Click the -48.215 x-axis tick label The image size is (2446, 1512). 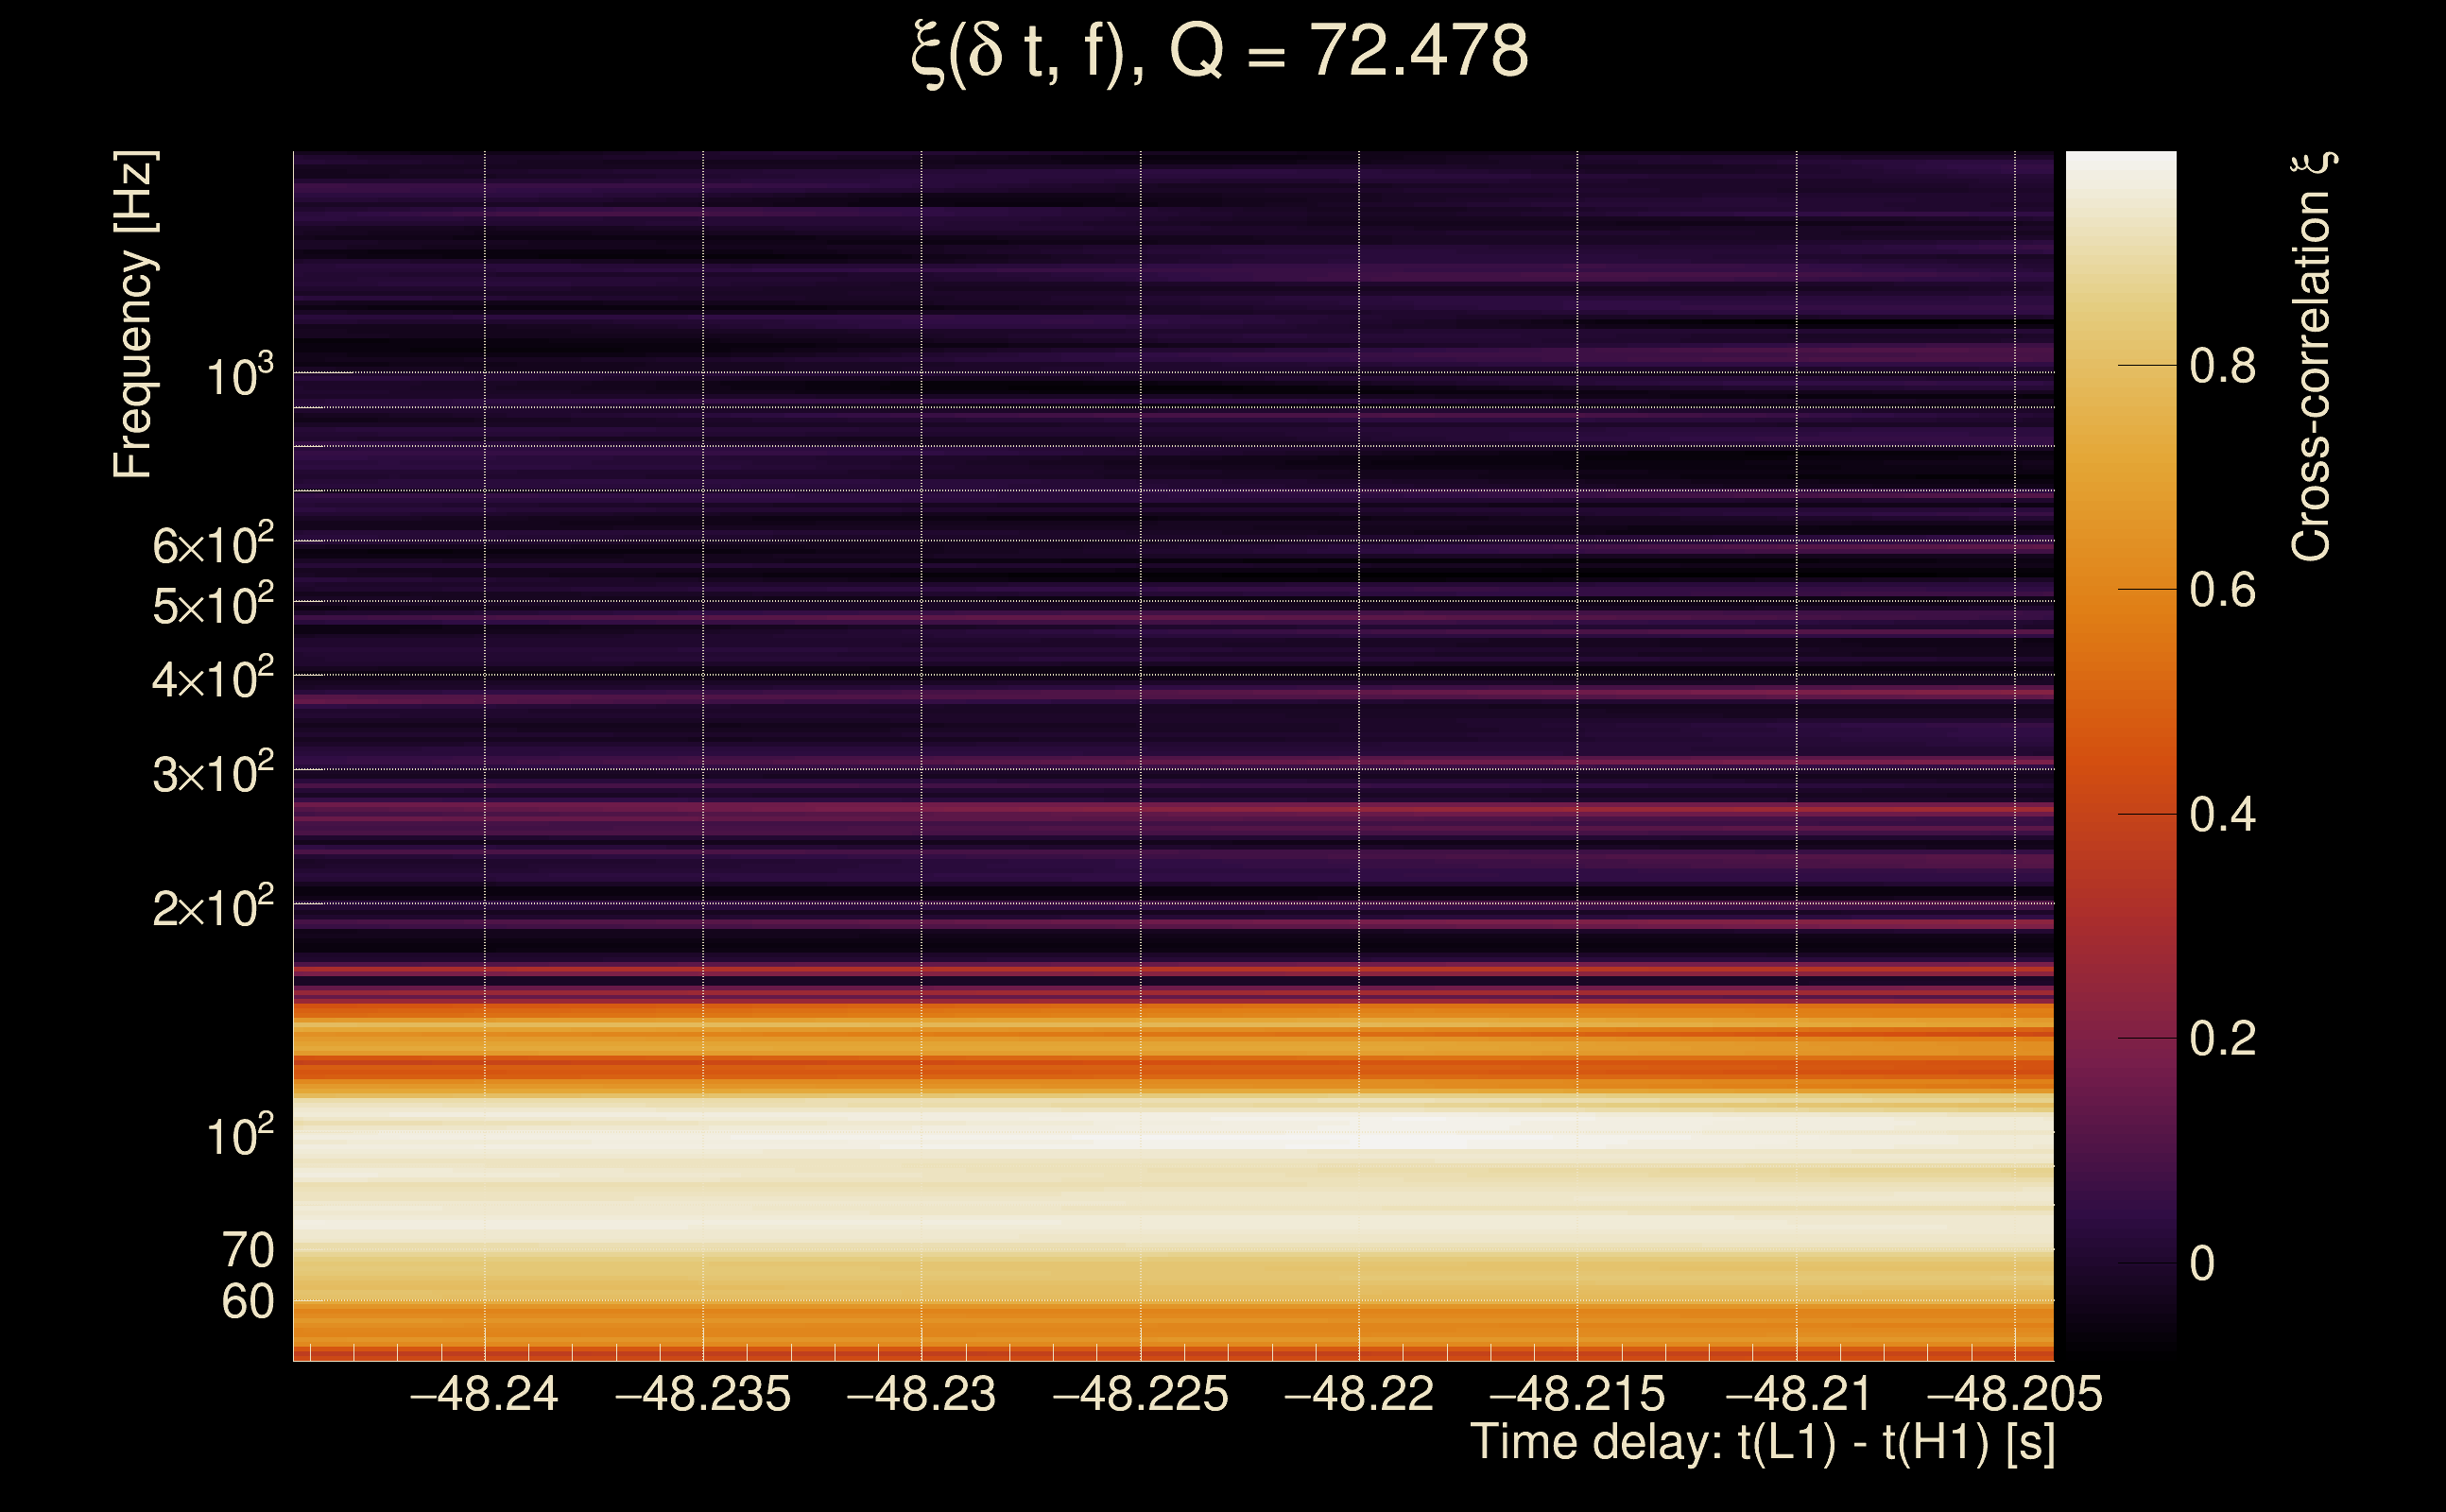click(x=1577, y=1394)
